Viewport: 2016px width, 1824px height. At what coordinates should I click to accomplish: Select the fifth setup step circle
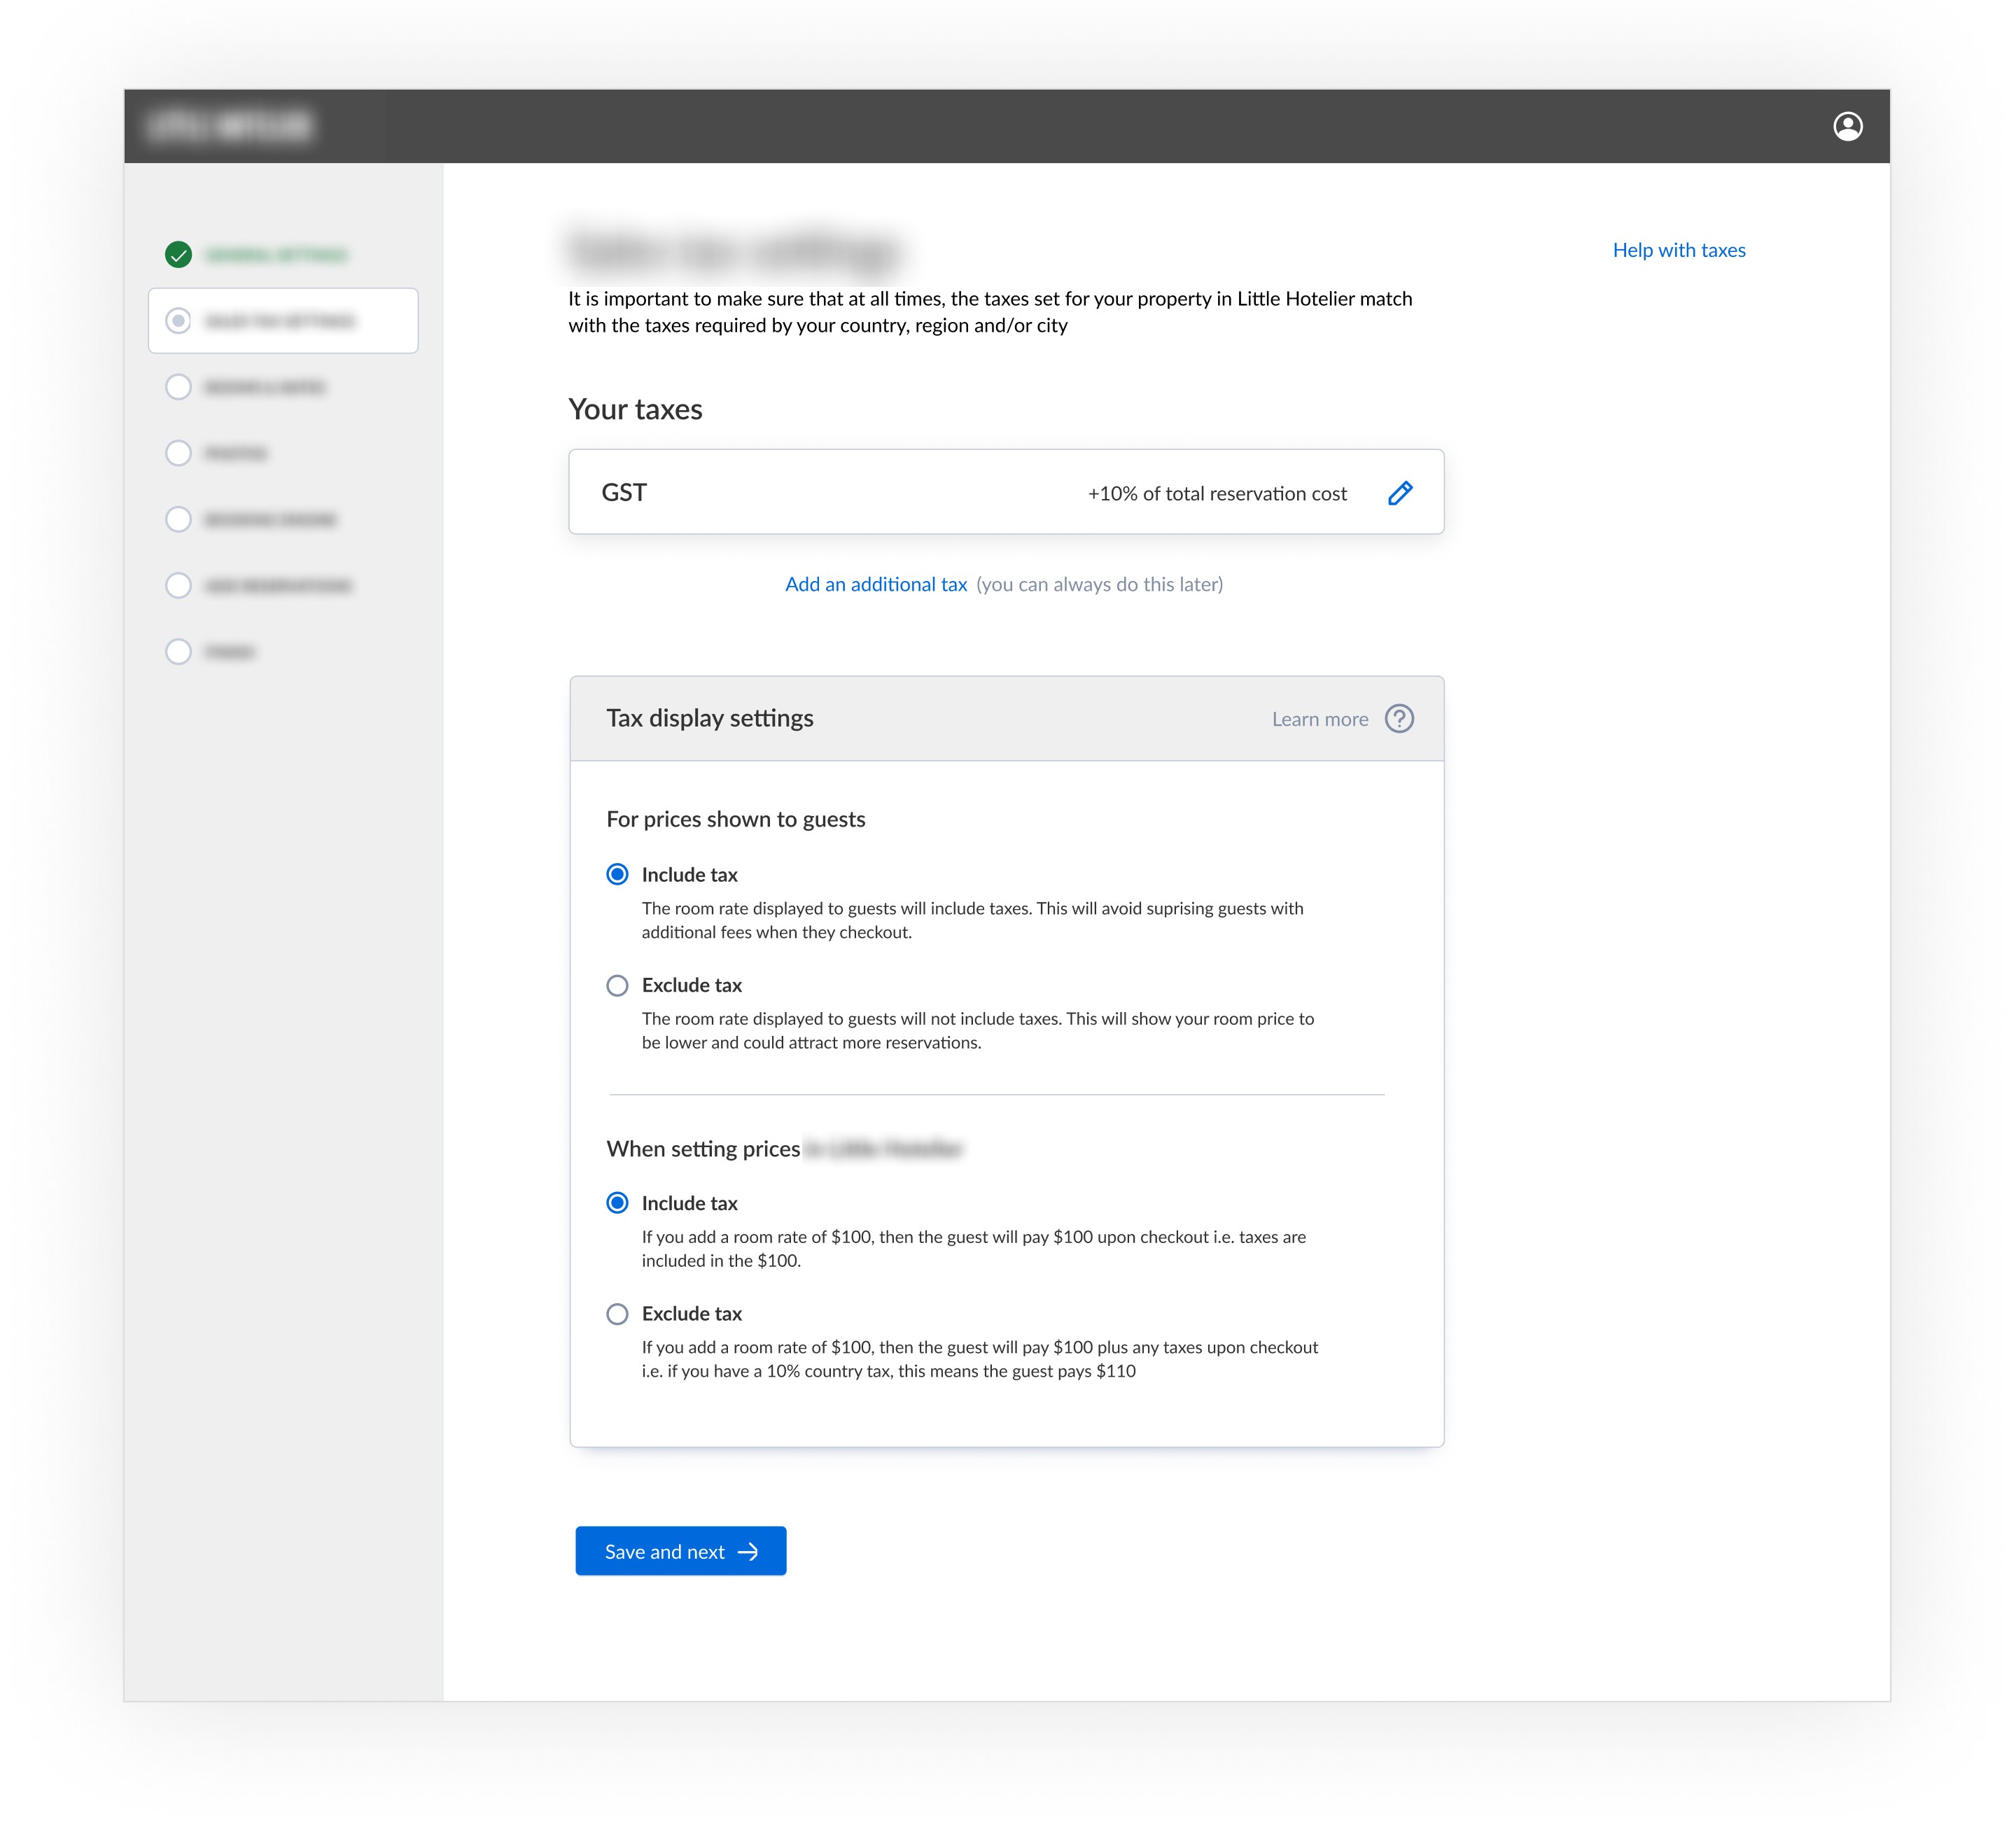coord(178,519)
